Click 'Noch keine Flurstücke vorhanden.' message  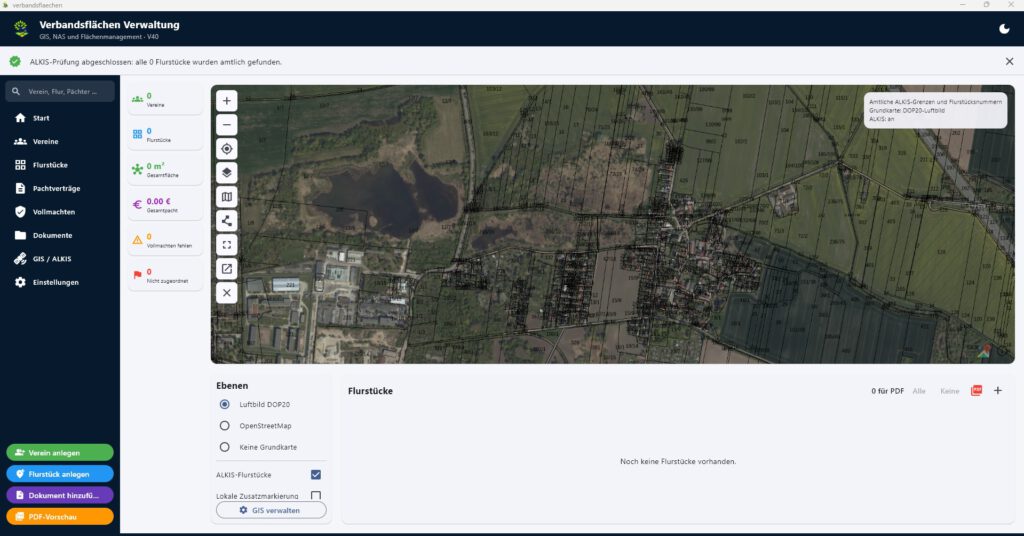pos(678,462)
